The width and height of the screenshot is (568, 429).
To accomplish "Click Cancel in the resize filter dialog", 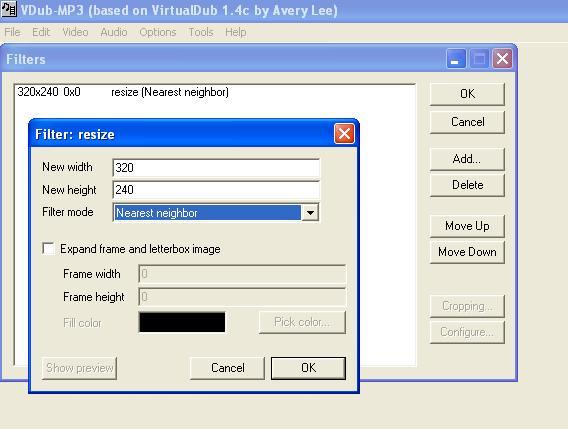I will [x=227, y=368].
